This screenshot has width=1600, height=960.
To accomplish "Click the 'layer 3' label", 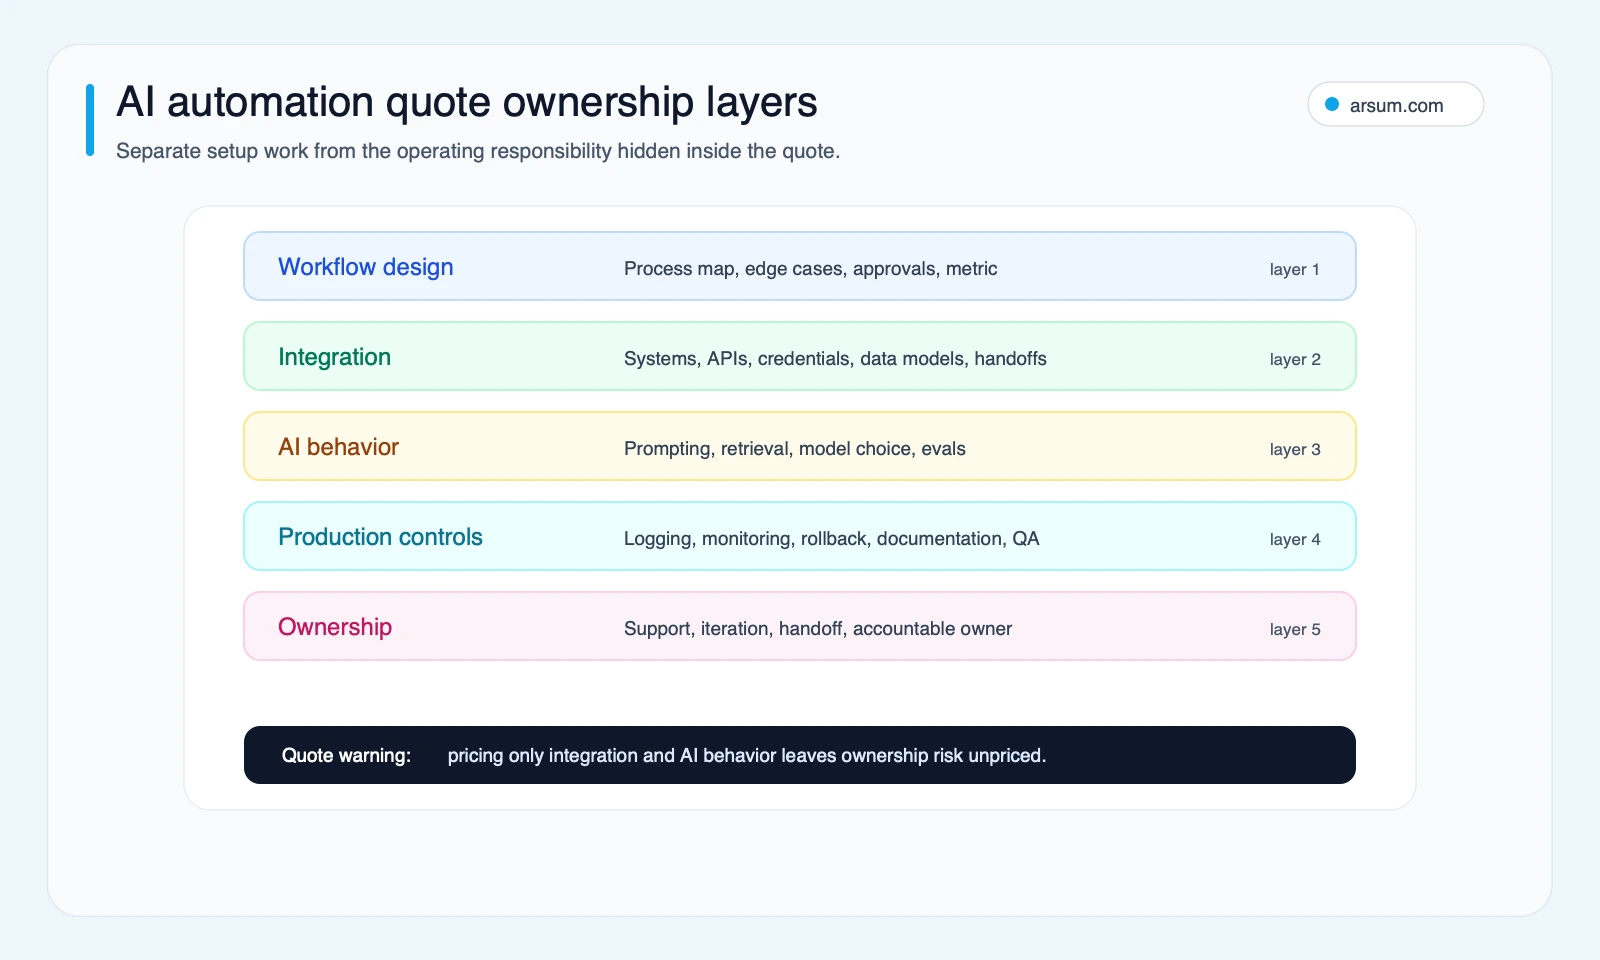I will (x=1295, y=449).
